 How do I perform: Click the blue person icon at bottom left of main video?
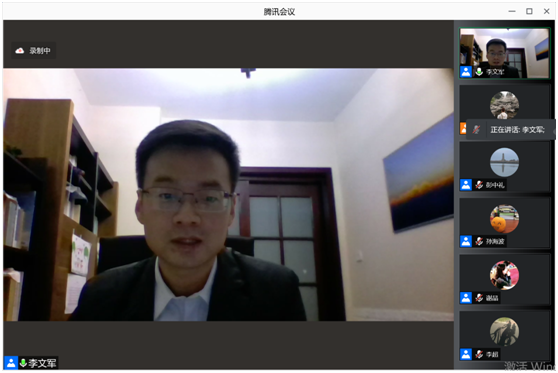point(11,363)
